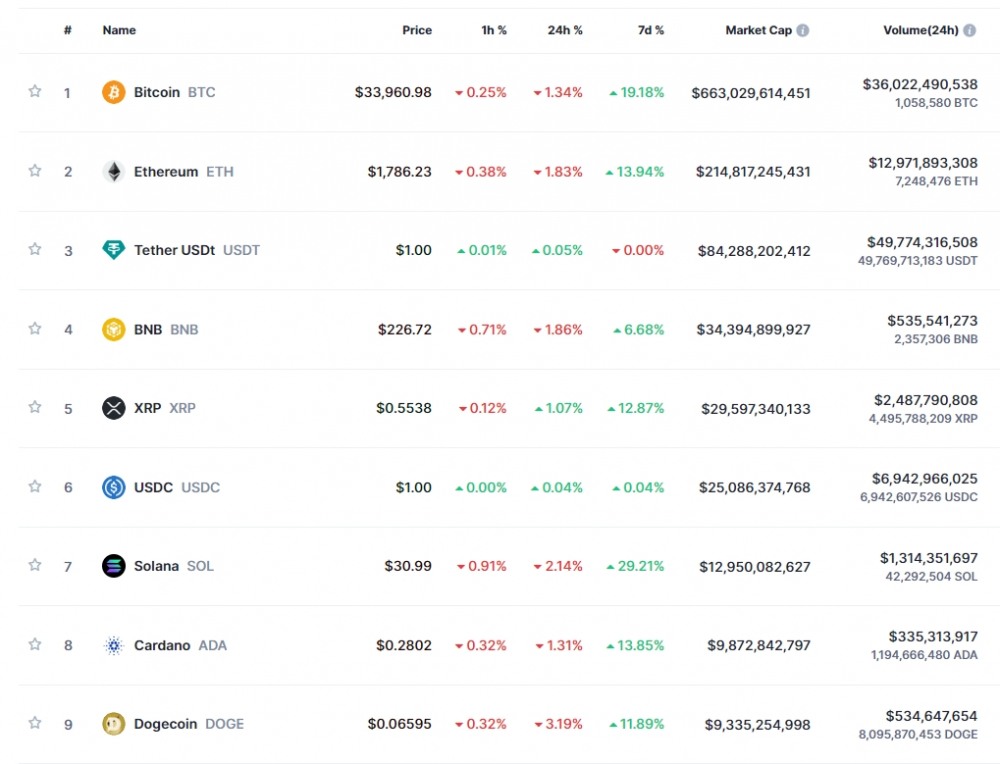Sort table by 7d % column
Image resolution: width=1000 pixels, height=764 pixels.
pyautogui.click(x=651, y=30)
